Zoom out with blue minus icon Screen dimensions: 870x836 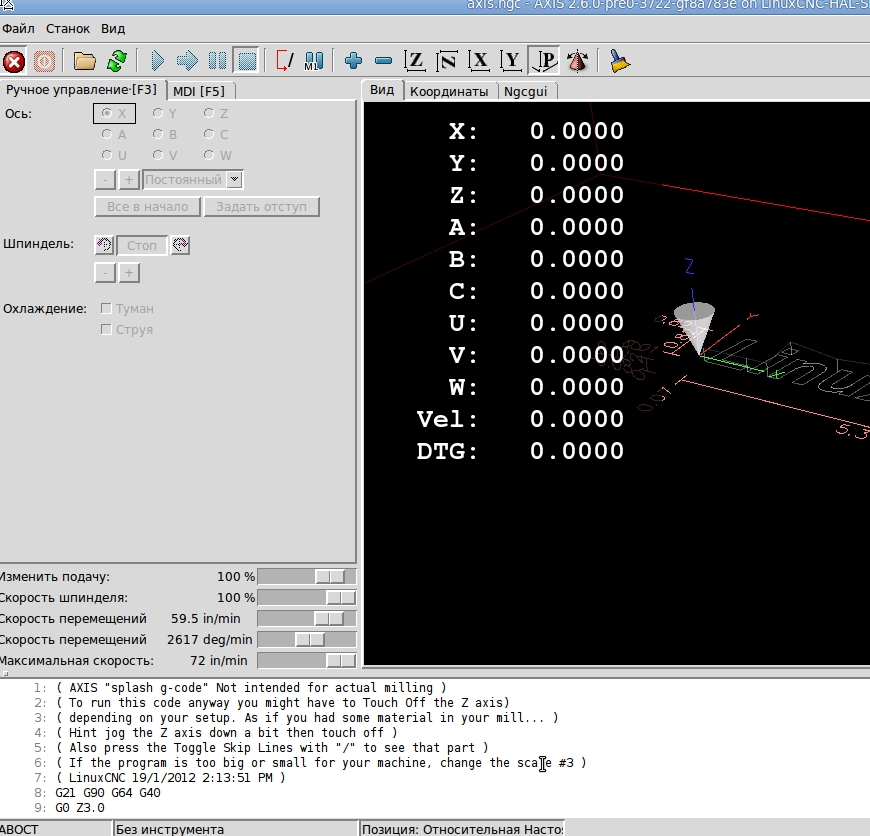click(x=383, y=61)
